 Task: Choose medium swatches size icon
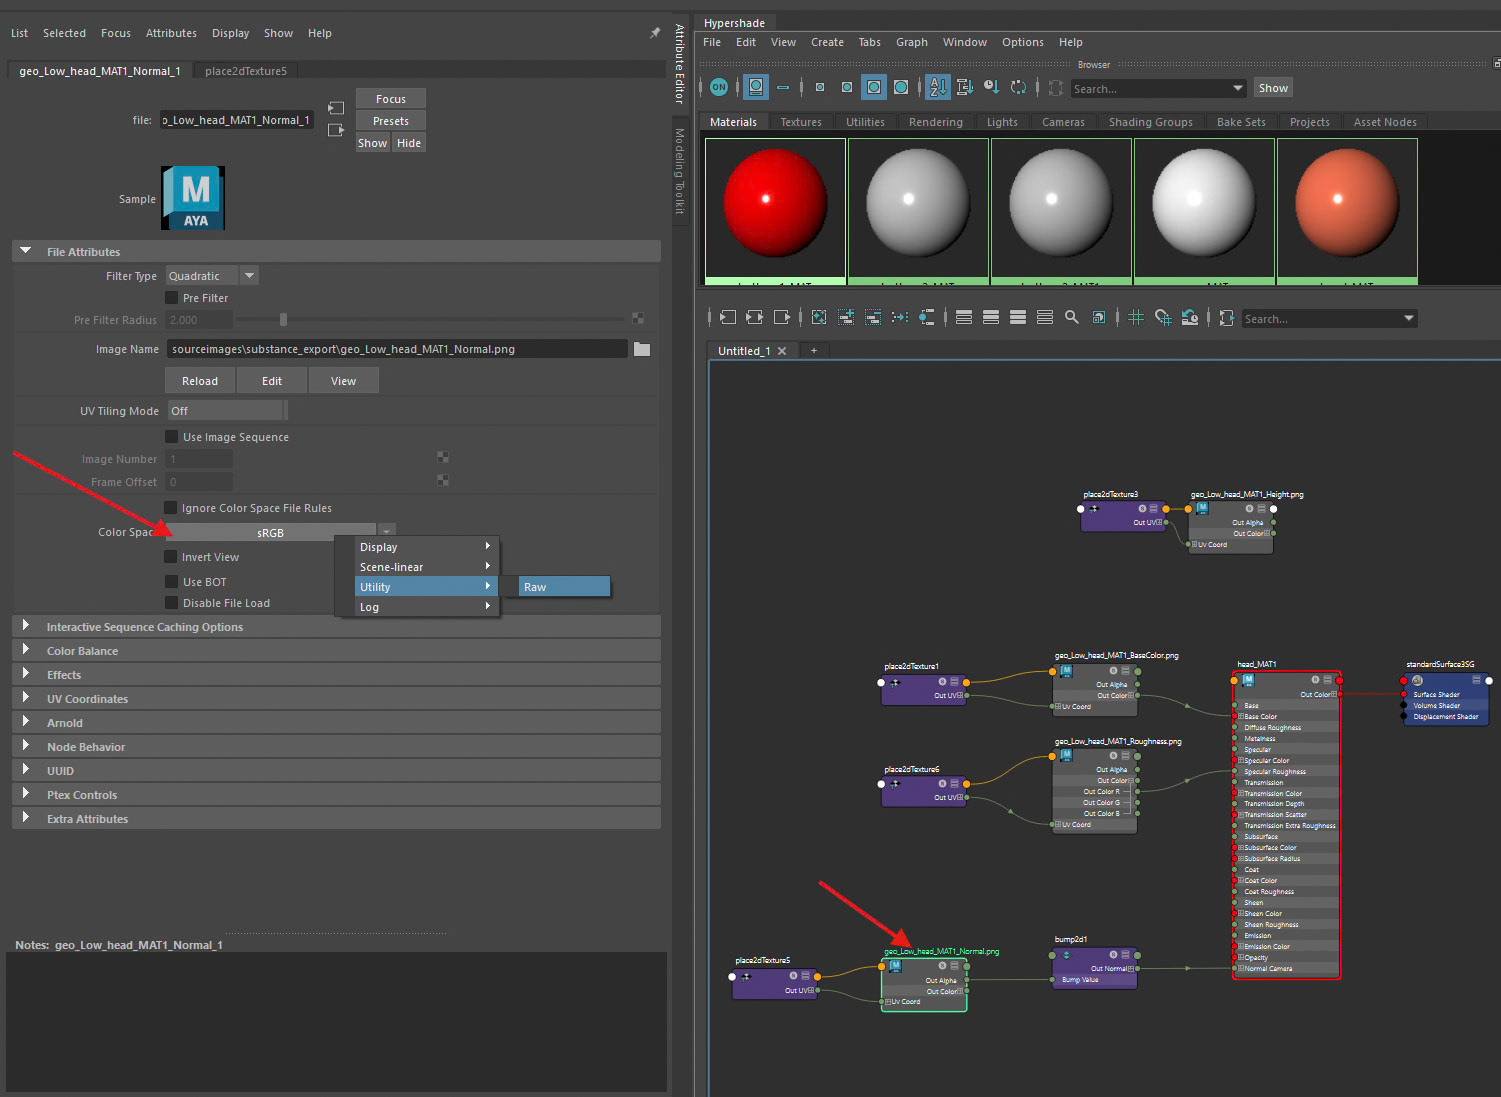[x=847, y=88]
